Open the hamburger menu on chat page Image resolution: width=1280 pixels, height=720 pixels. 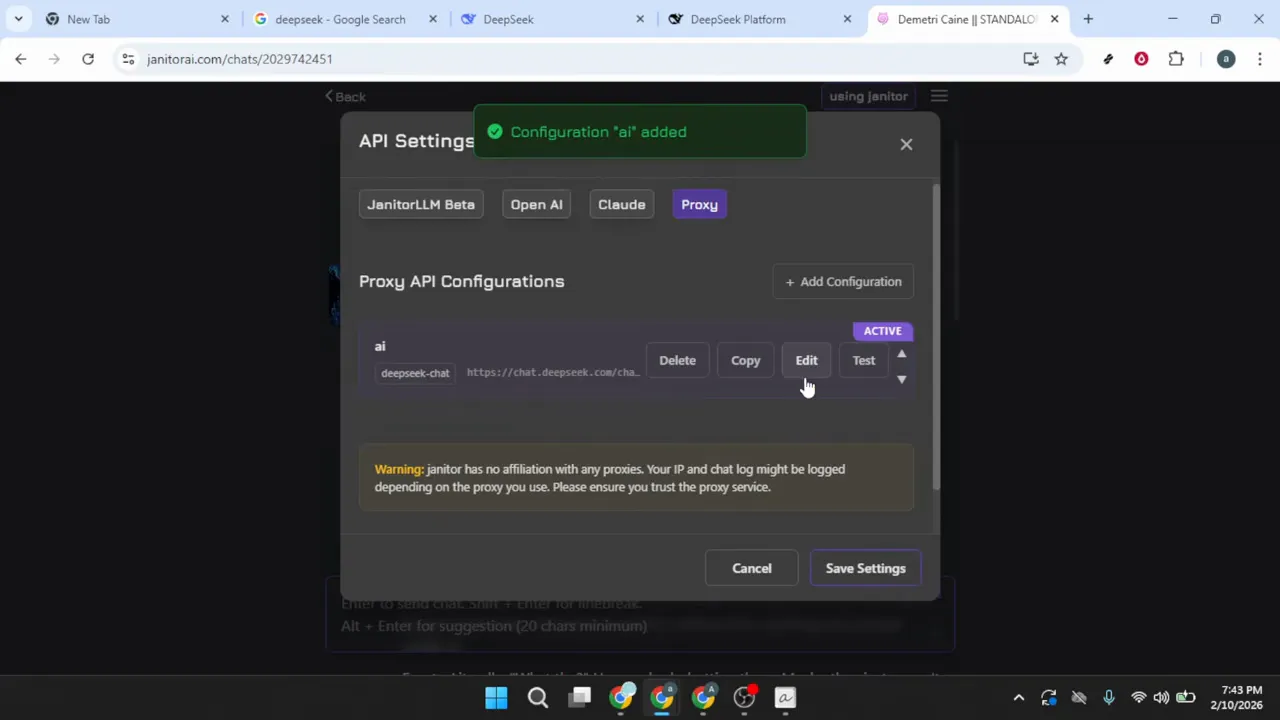(x=939, y=96)
